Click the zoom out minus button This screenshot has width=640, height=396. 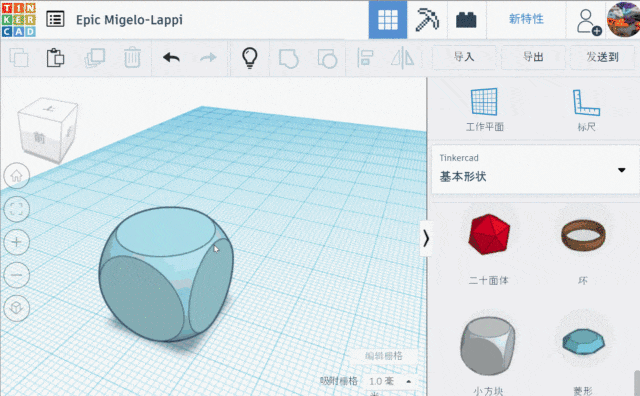coord(16,275)
